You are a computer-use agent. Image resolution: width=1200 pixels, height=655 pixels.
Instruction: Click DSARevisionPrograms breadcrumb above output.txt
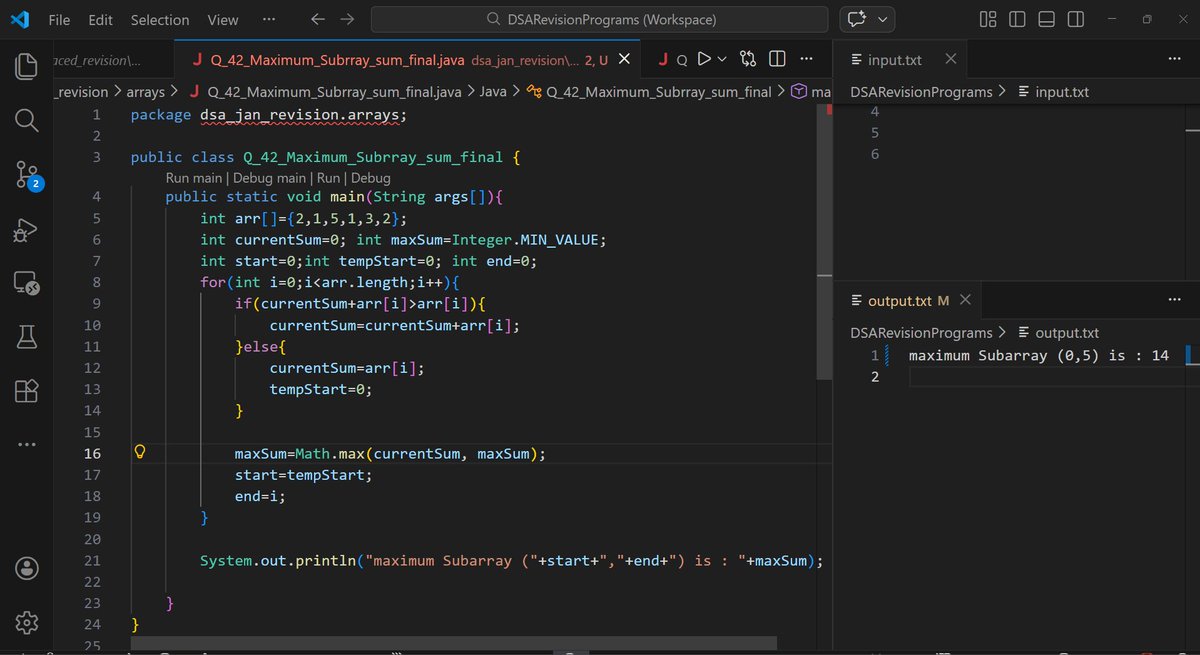(921, 333)
